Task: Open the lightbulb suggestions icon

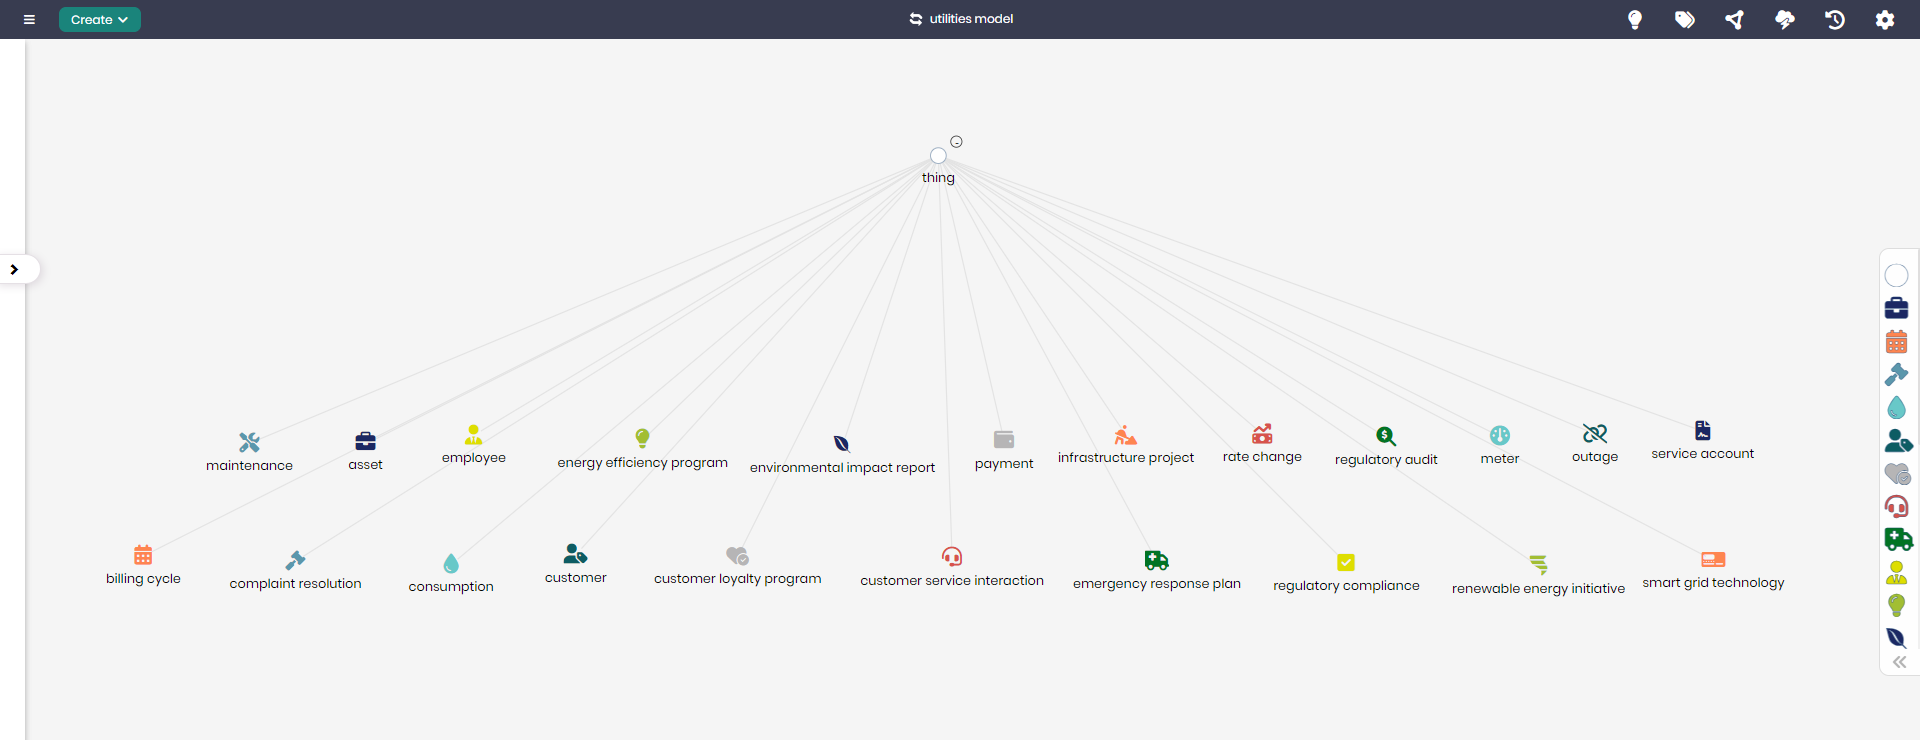Action: [1635, 19]
